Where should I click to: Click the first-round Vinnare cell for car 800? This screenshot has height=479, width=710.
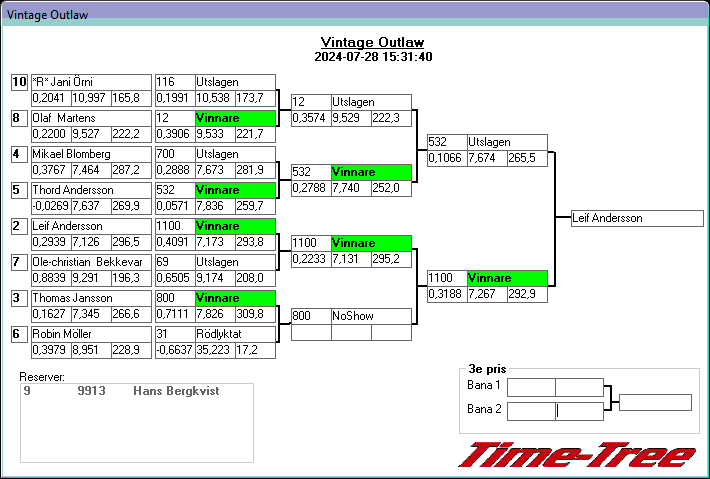tap(235, 298)
